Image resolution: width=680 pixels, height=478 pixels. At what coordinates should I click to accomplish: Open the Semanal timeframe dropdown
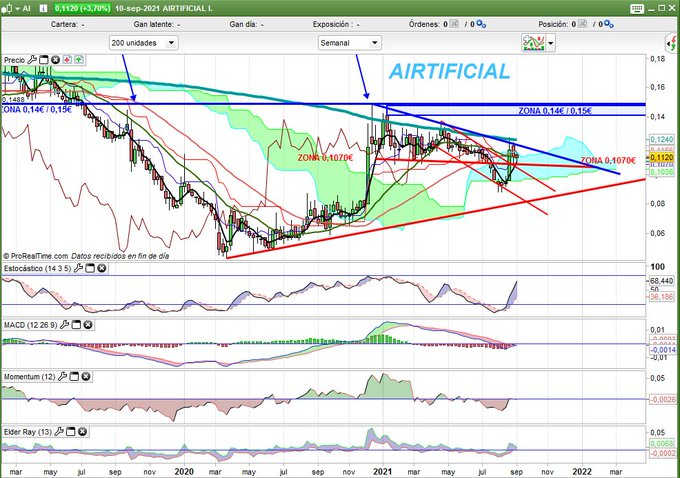(350, 43)
